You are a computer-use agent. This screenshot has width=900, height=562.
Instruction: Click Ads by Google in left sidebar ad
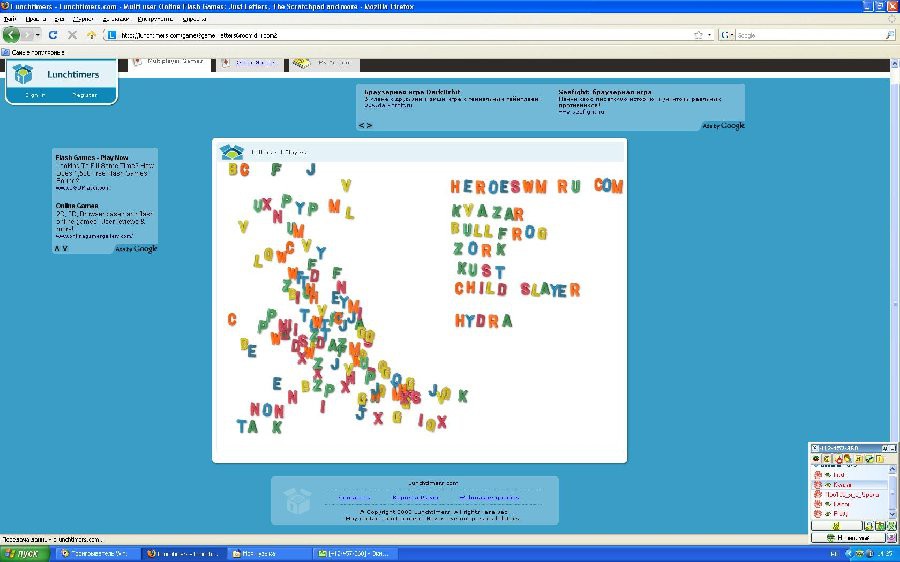click(x=136, y=249)
